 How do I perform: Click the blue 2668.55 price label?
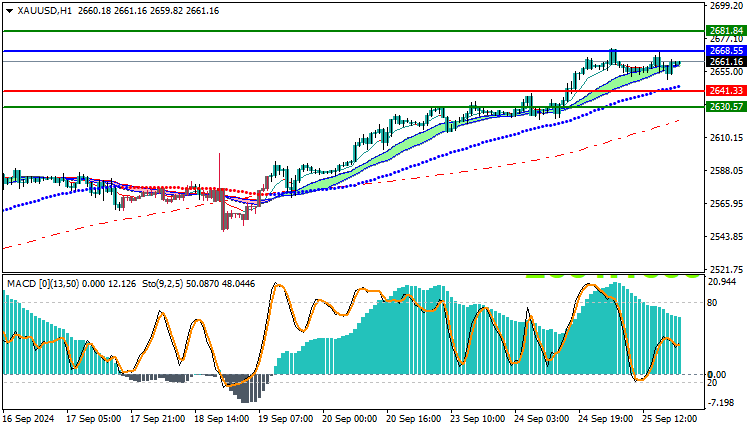[x=726, y=51]
